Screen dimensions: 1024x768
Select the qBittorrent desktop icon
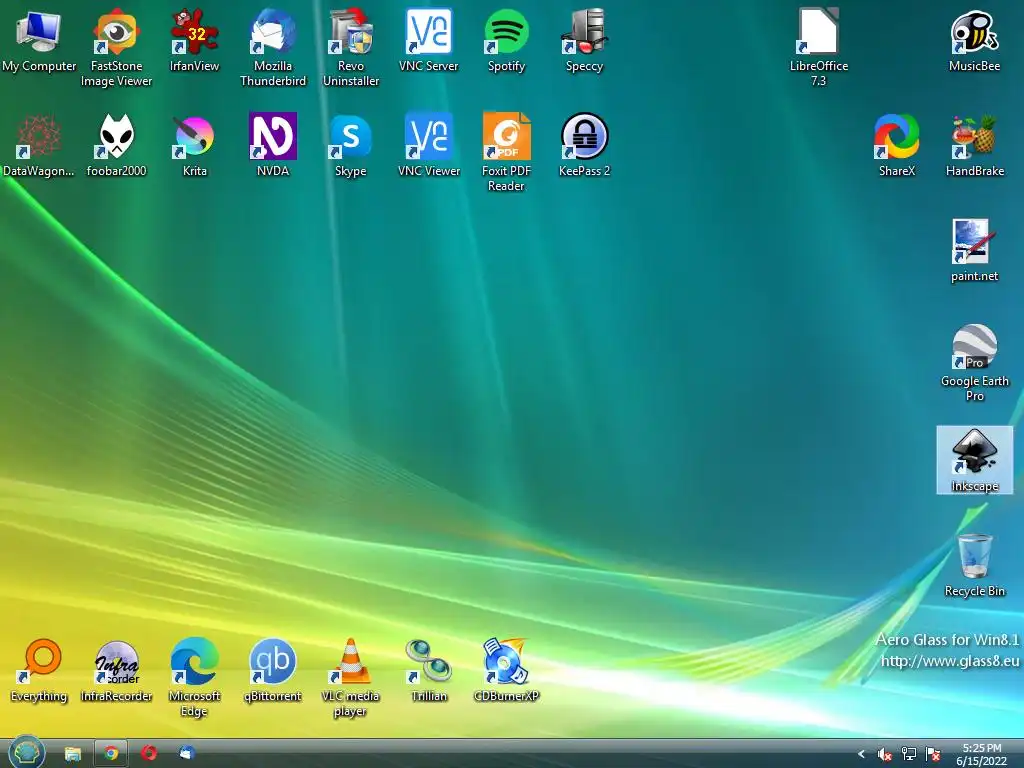(x=272, y=671)
